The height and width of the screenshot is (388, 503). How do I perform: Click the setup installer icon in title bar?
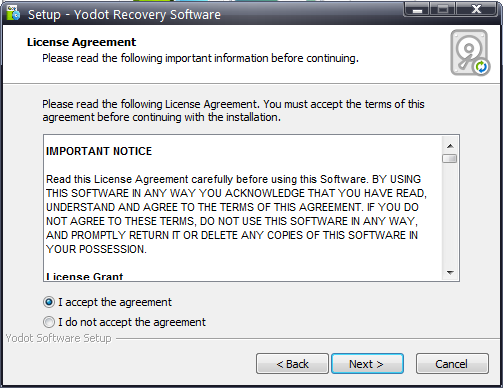[x=13, y=13]
